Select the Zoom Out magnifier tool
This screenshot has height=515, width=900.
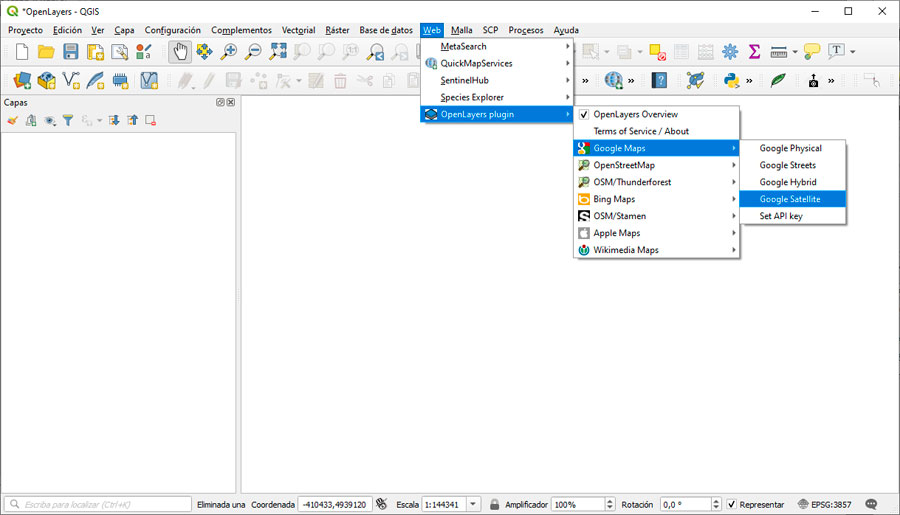(253, 52)
